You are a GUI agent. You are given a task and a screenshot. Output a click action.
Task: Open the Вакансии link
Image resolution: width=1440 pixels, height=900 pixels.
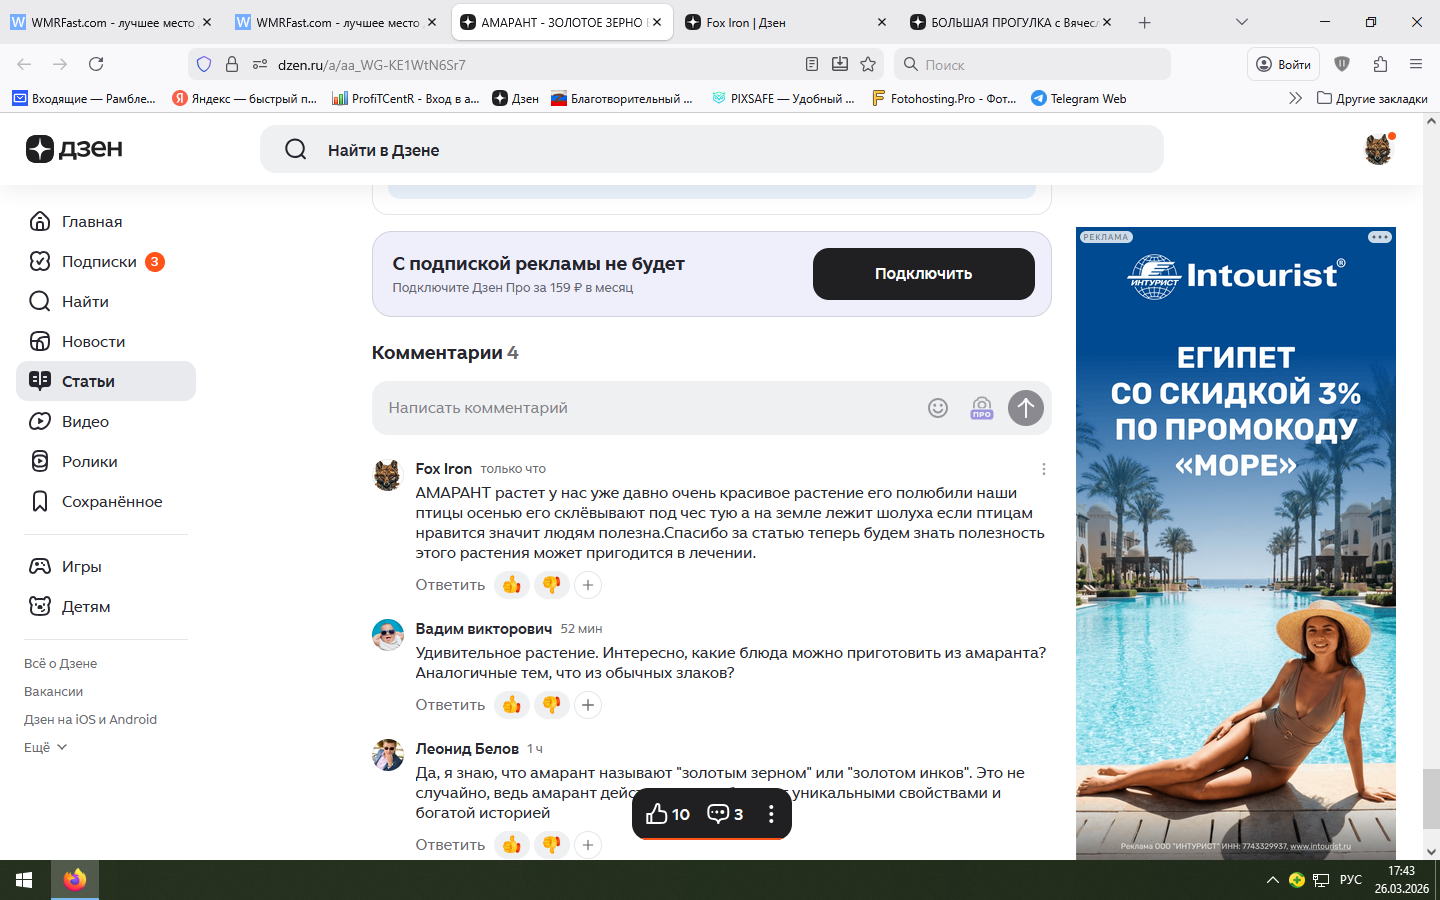(x=53, y=691)
